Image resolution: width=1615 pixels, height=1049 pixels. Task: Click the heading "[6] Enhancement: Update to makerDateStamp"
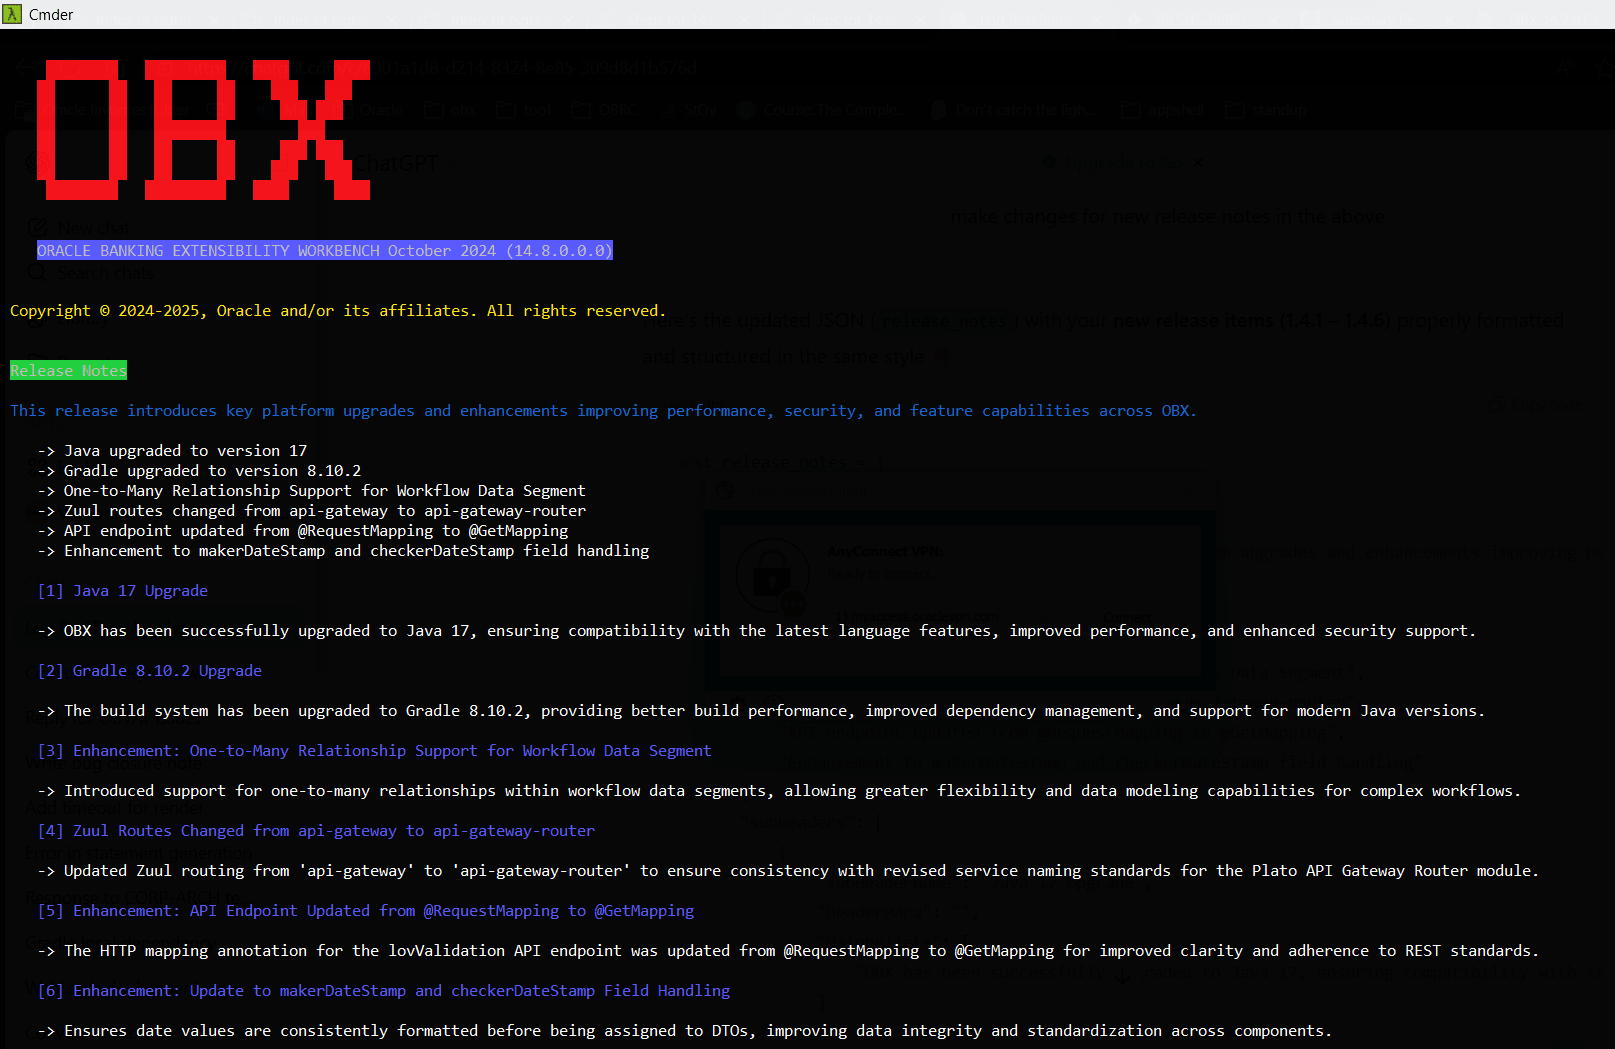pyautogui.click(x=384, y=991)
